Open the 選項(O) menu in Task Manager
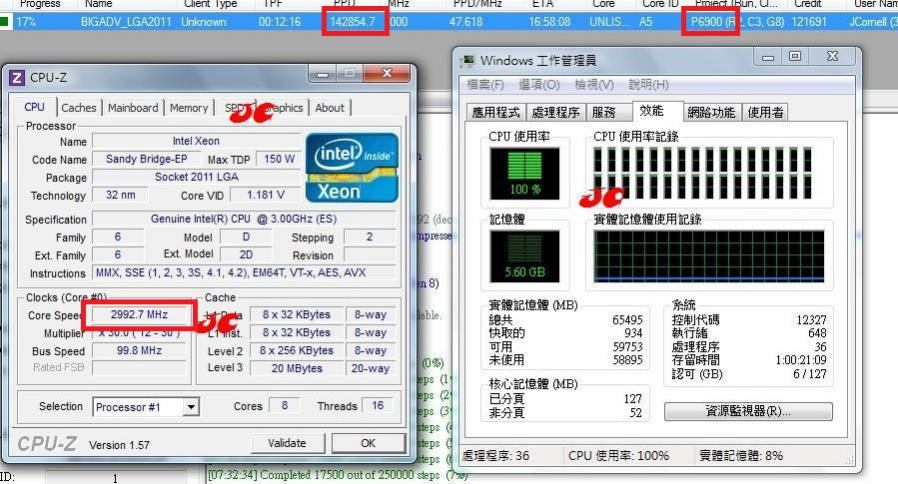 [539, 85]
